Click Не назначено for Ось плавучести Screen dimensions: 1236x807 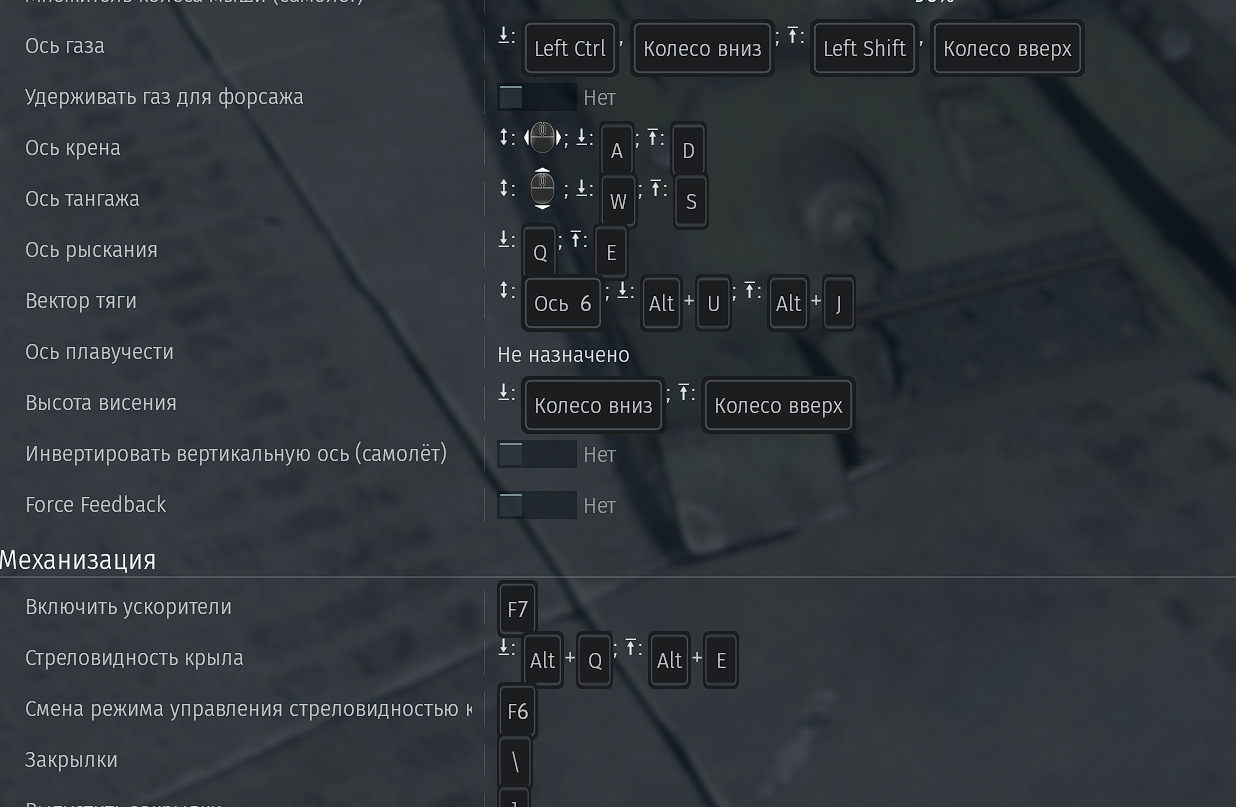[x=563, y=355]
